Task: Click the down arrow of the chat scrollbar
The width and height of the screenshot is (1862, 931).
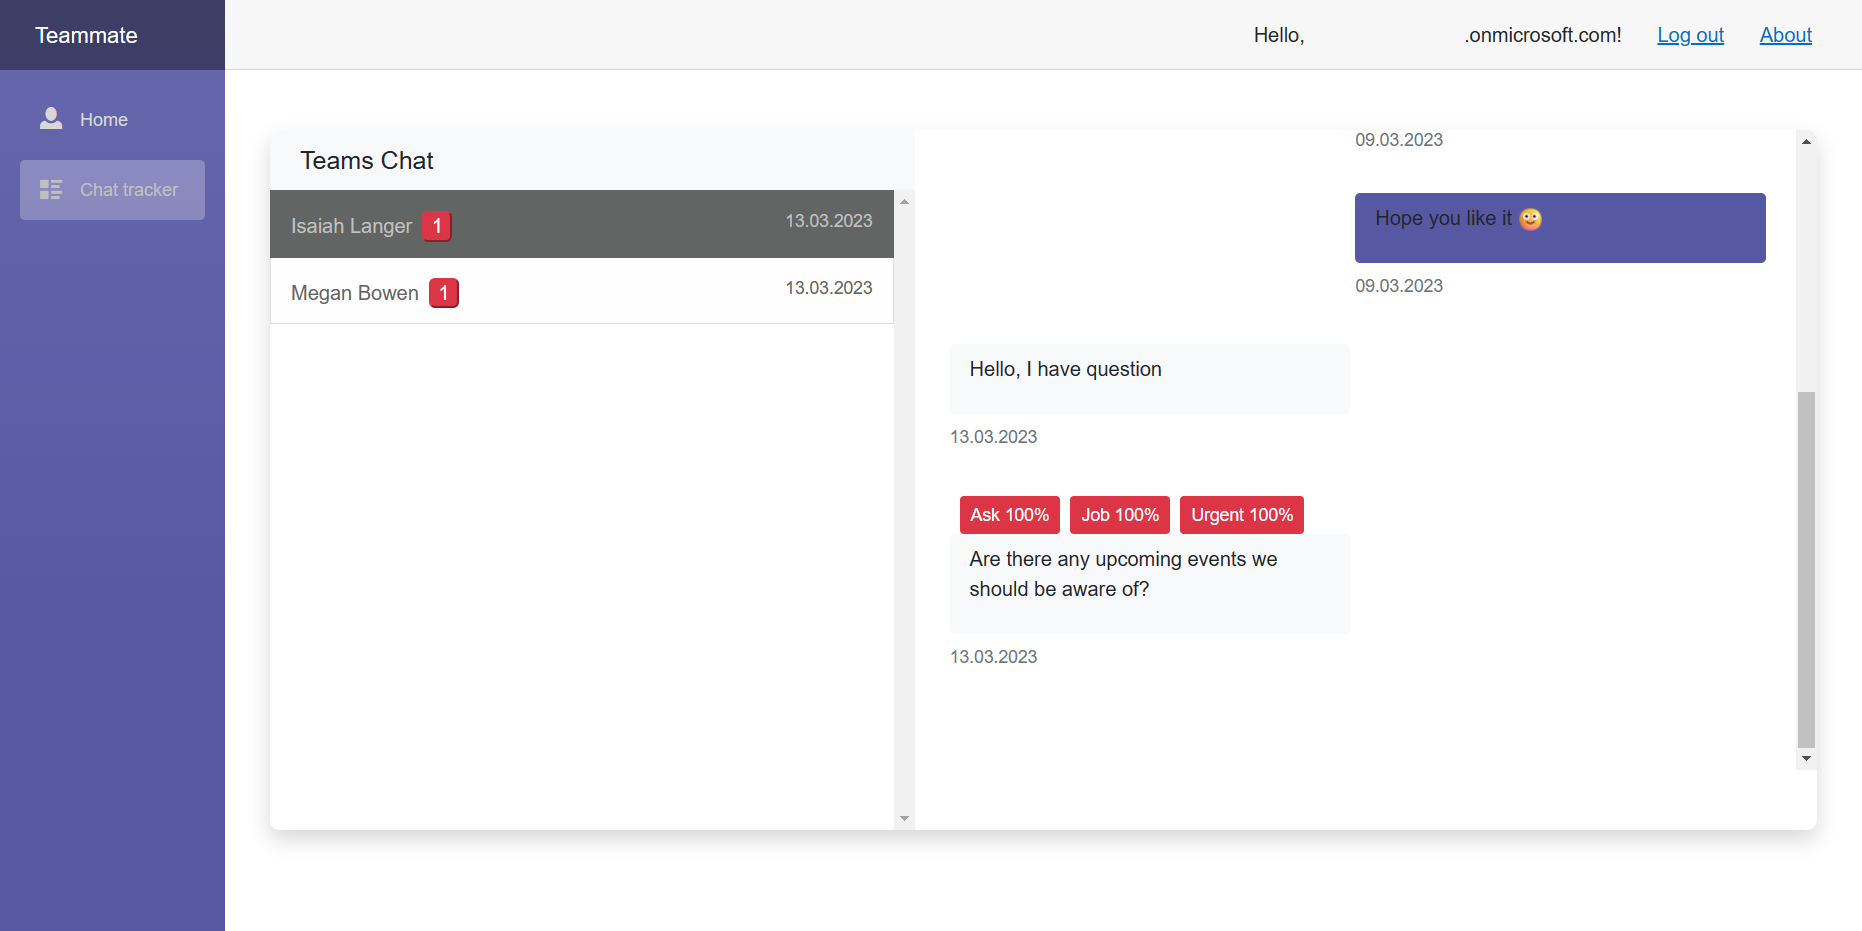Action: 1807,756
